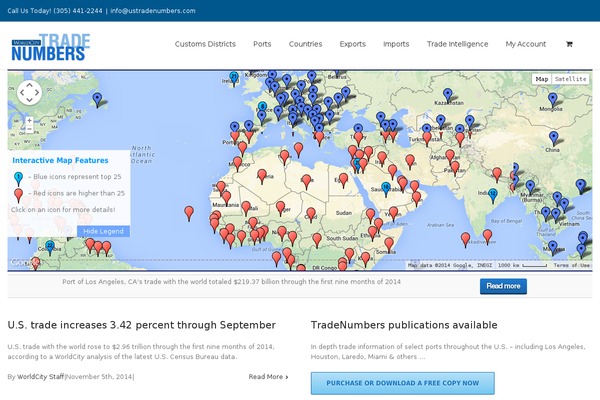Image resolution: width=600 pixels, height=400 pixels.
Task: Click the phone number (305) 441-2244
Action: 78,11
